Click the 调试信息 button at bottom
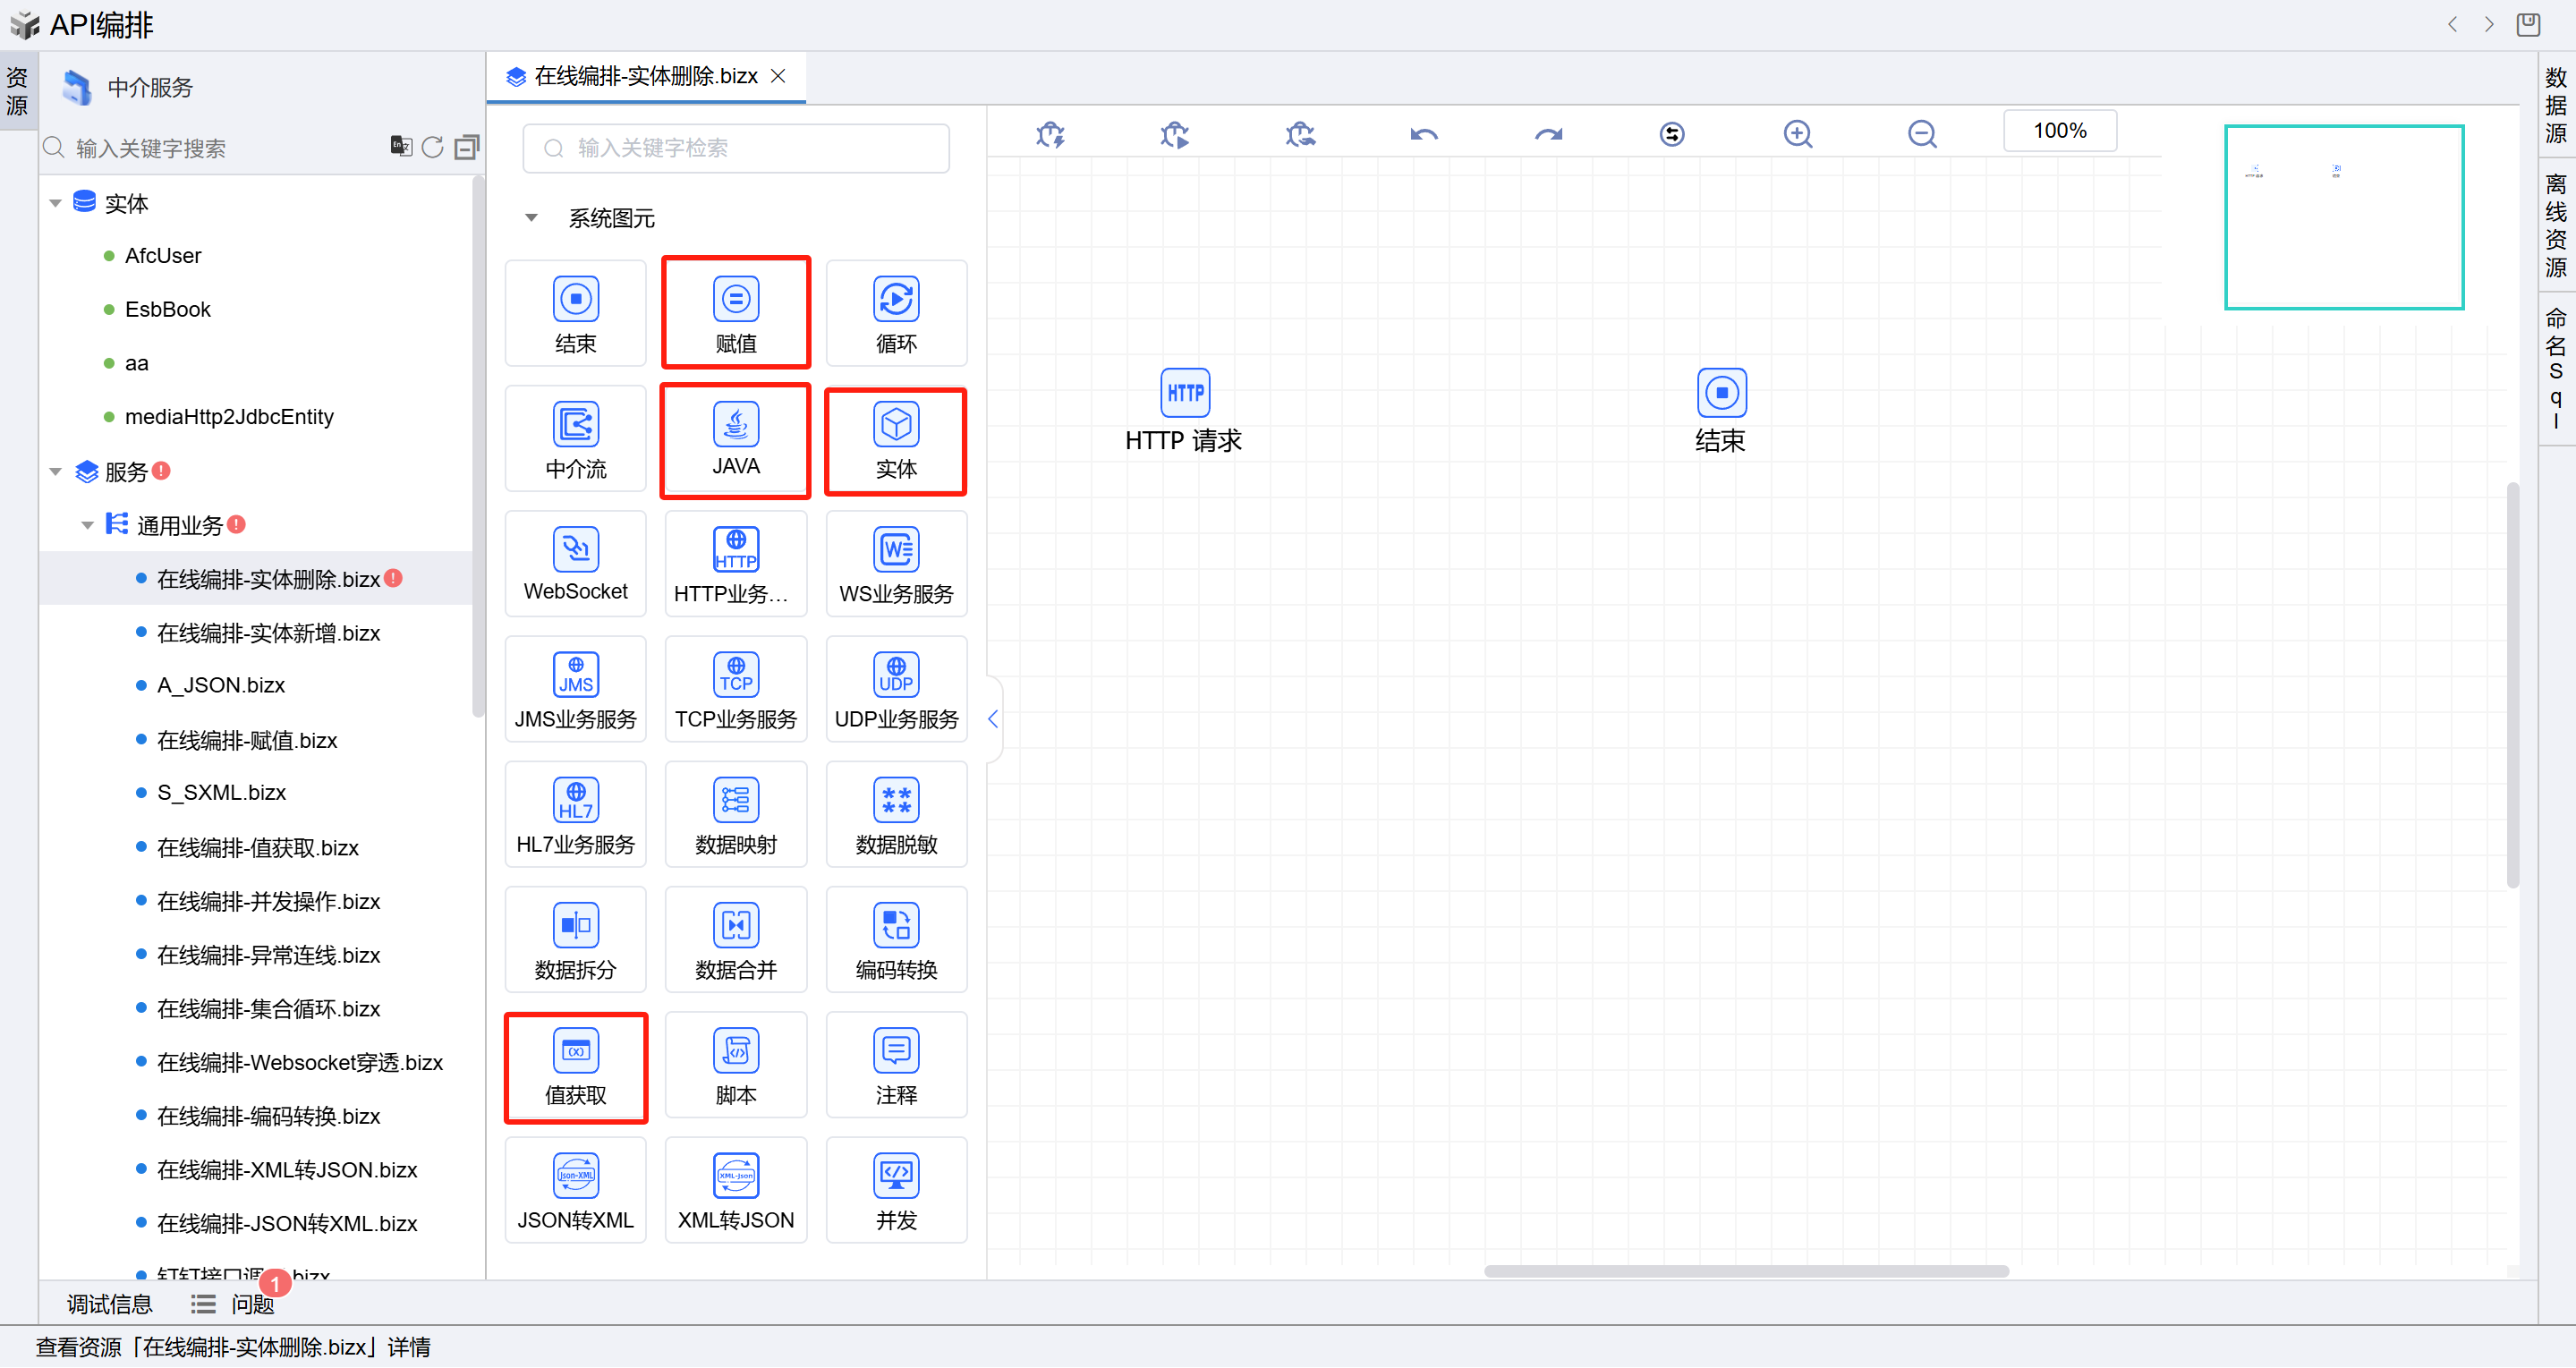This screenshot has width=2576, height=1368. pos(109,1304)
